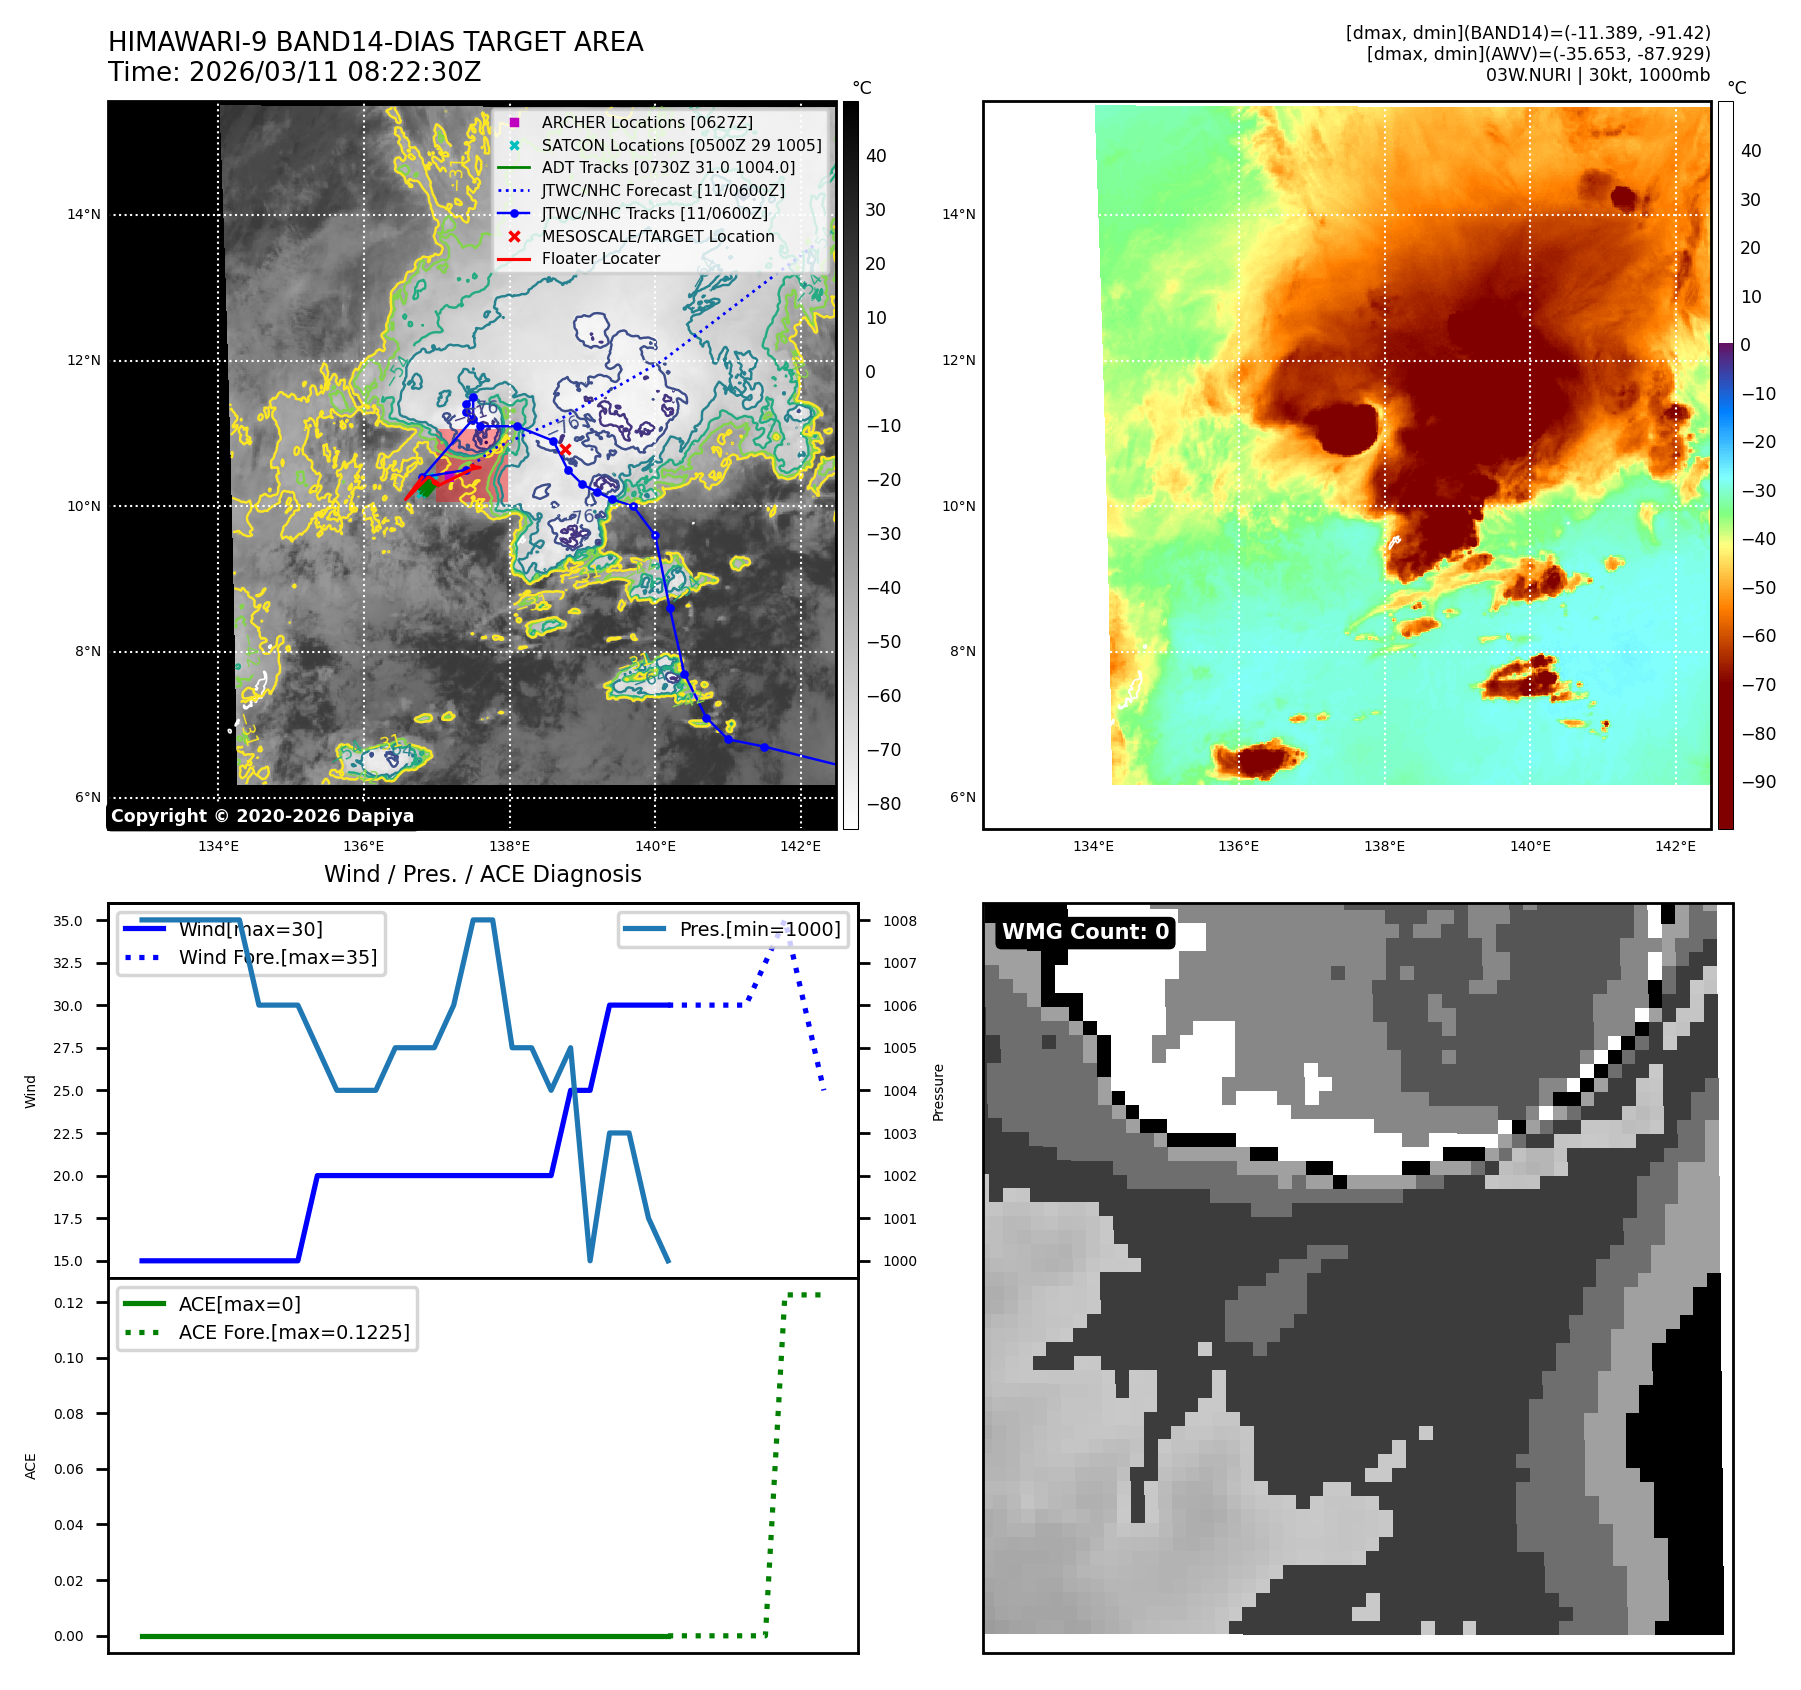Click the red Floater Locater legend line
Screen dimensions: 1801x1690
pyautogui.click(x=514, y=259)
